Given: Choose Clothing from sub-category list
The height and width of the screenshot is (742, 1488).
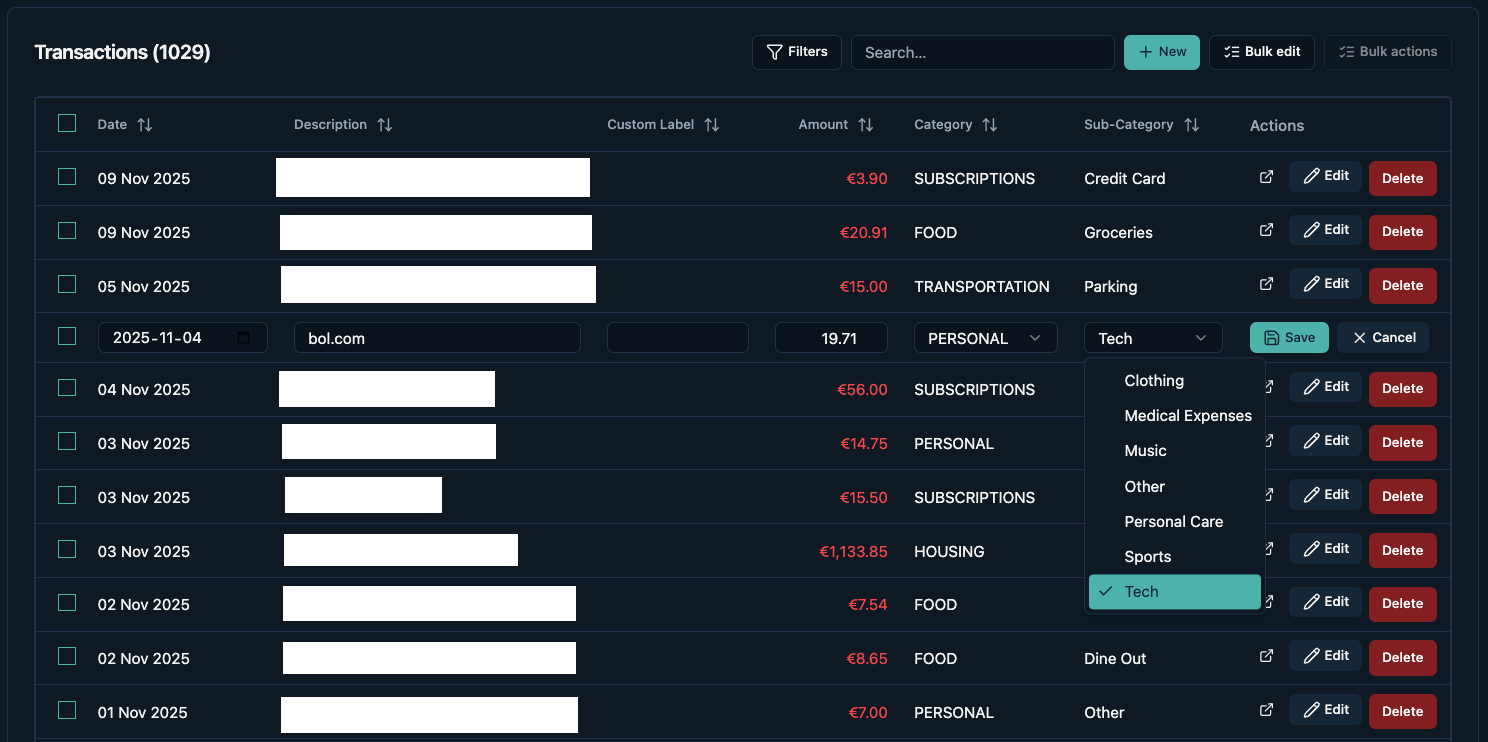Looking at the screenshot, I should 1175,381.
